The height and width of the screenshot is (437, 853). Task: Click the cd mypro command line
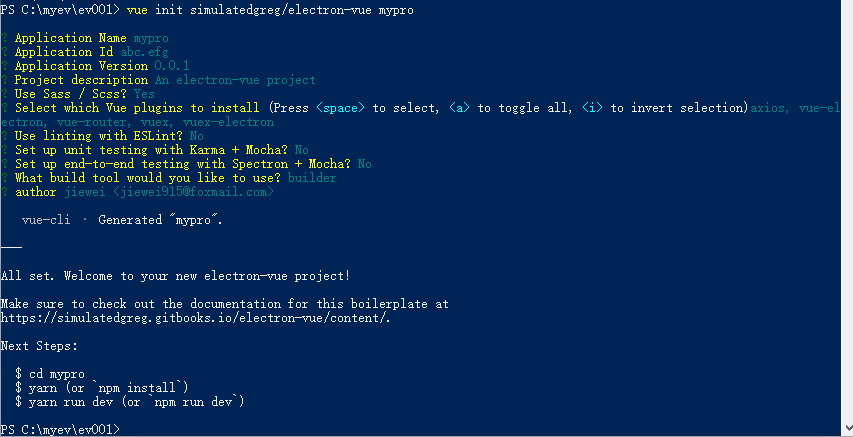coord(56,373)
